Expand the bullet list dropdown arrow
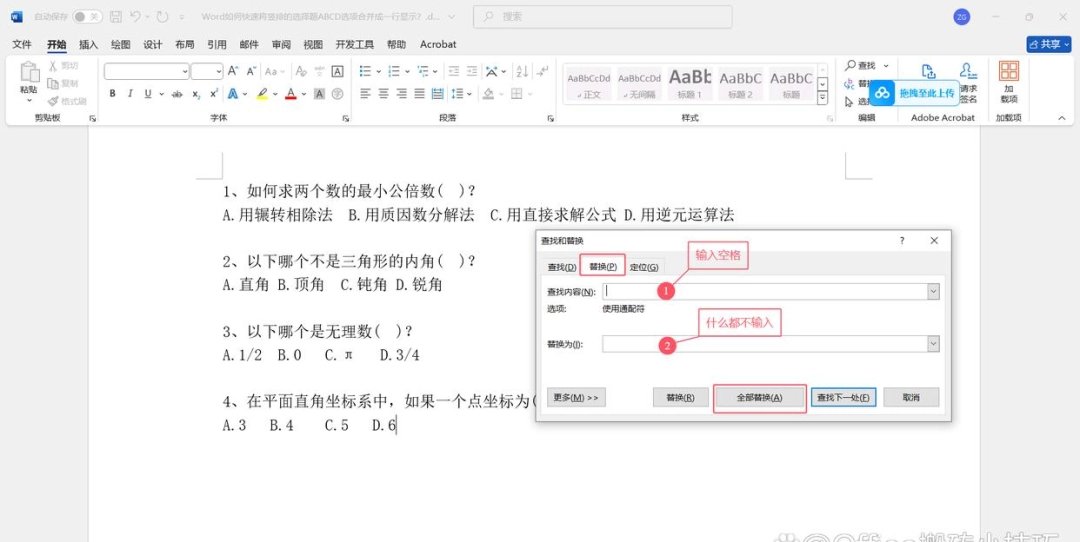This screenshot has height=542, width=1080. pyautogui.click(x=378, y=71)
